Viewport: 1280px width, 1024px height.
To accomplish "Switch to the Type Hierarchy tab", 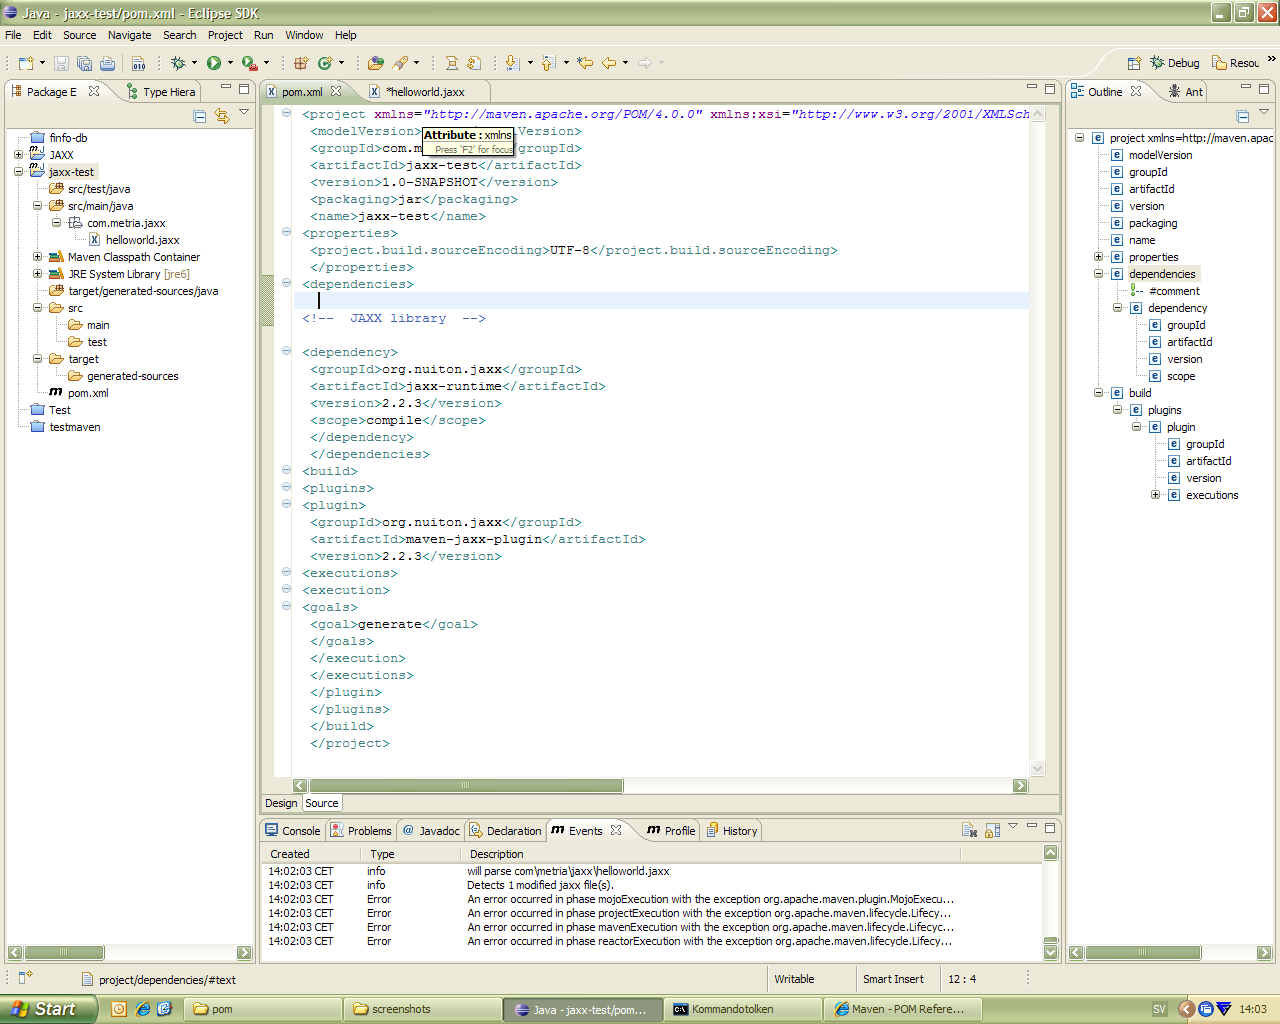I will pos(161,91).
